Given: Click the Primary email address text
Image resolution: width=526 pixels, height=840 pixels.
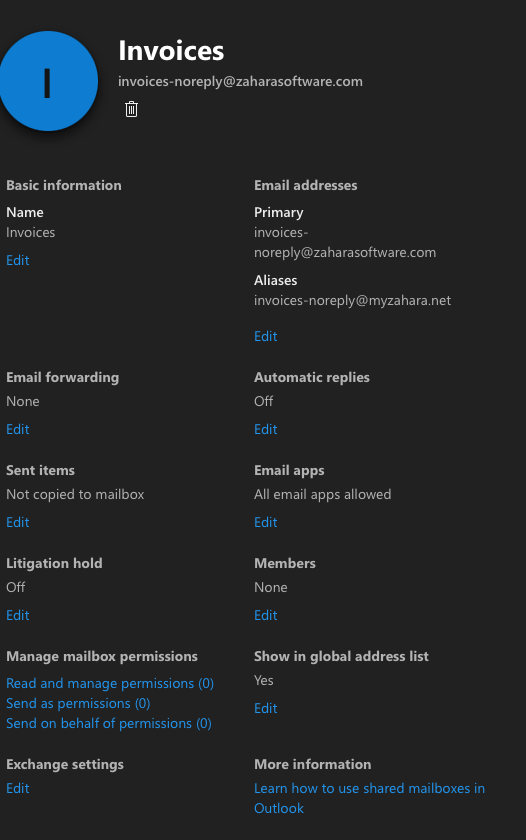Looking at the screenshot, I should click(x=345, y=243).
